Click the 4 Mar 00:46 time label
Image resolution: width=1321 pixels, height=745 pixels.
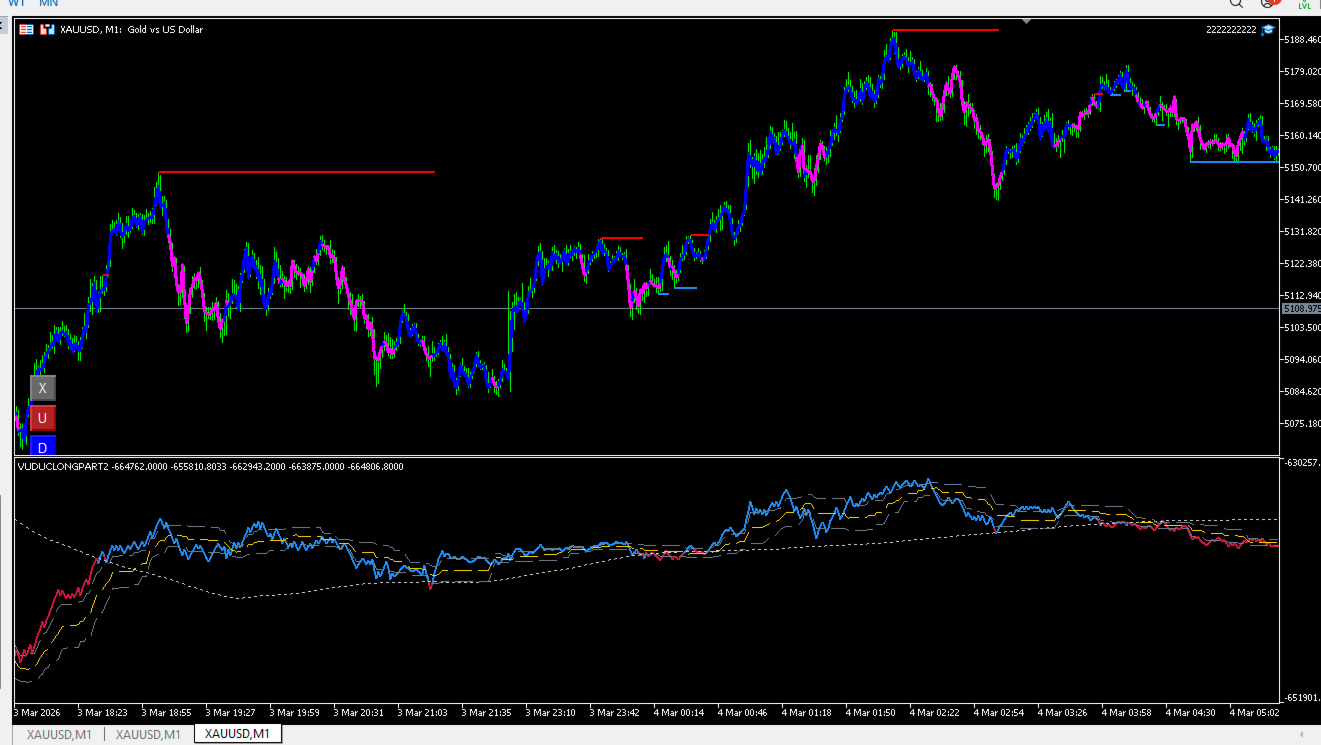(x=742, y=713)
